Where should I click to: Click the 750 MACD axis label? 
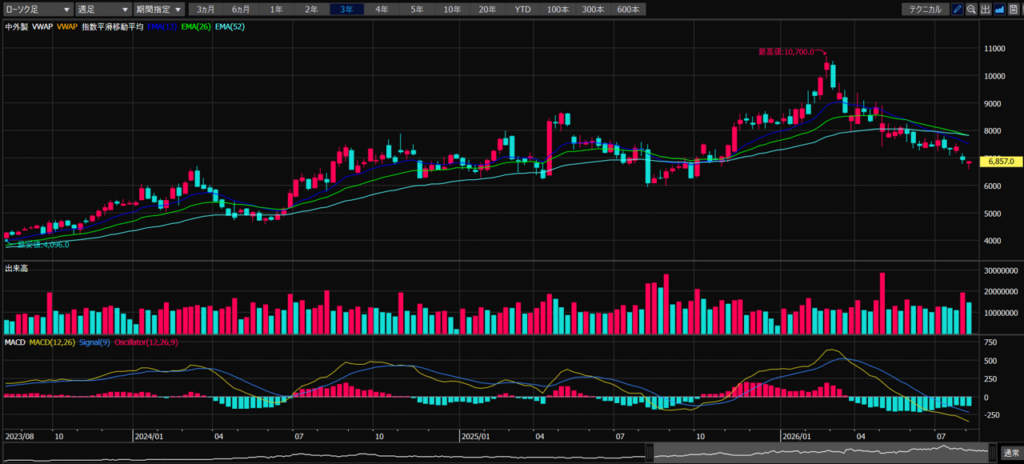pyautogui.click(x=991, y=342)
